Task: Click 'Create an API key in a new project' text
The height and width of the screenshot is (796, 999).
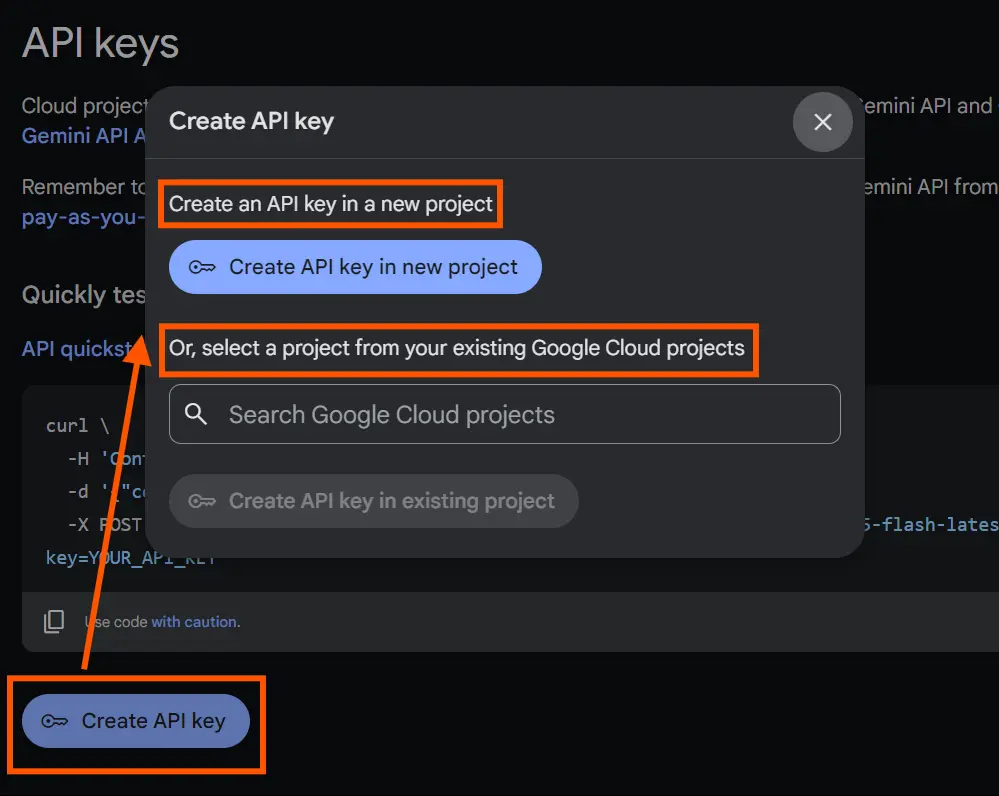Action: (x=331, y=204)
